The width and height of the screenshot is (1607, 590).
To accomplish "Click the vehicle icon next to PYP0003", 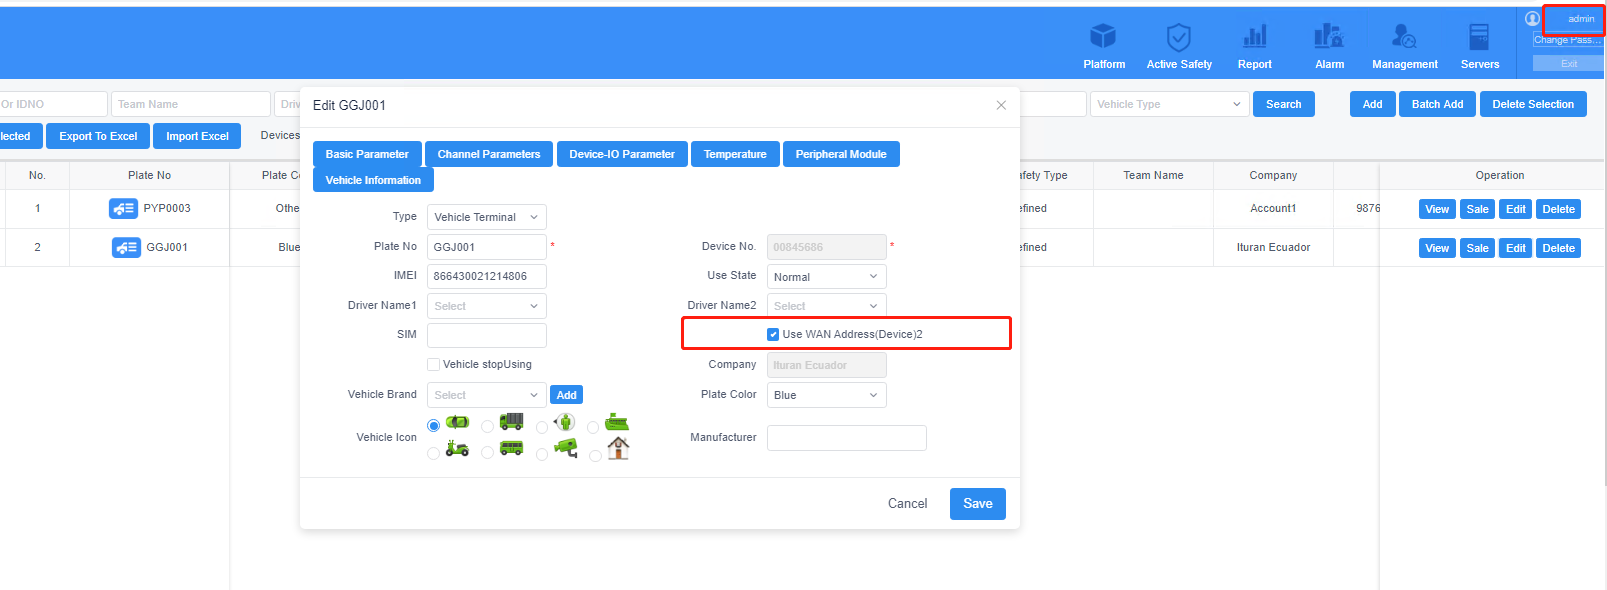I will [123, 208].
